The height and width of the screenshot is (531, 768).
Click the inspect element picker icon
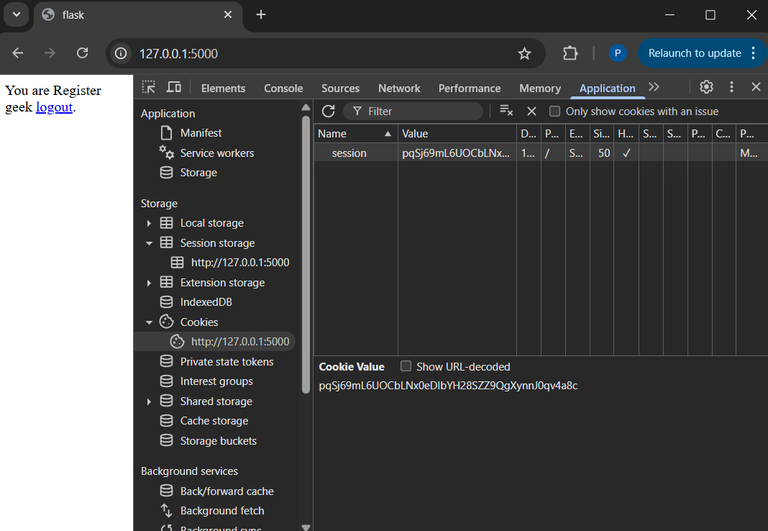click(149, 88)
